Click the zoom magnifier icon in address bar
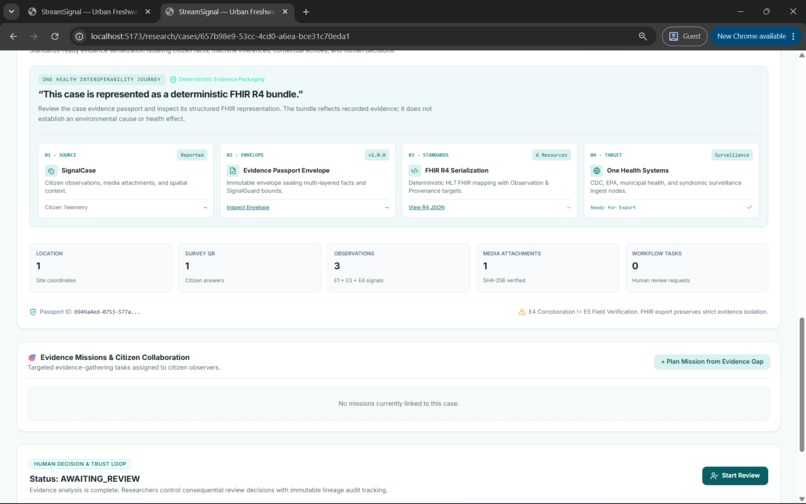This screenshot has height=504, width=806. 643,37
